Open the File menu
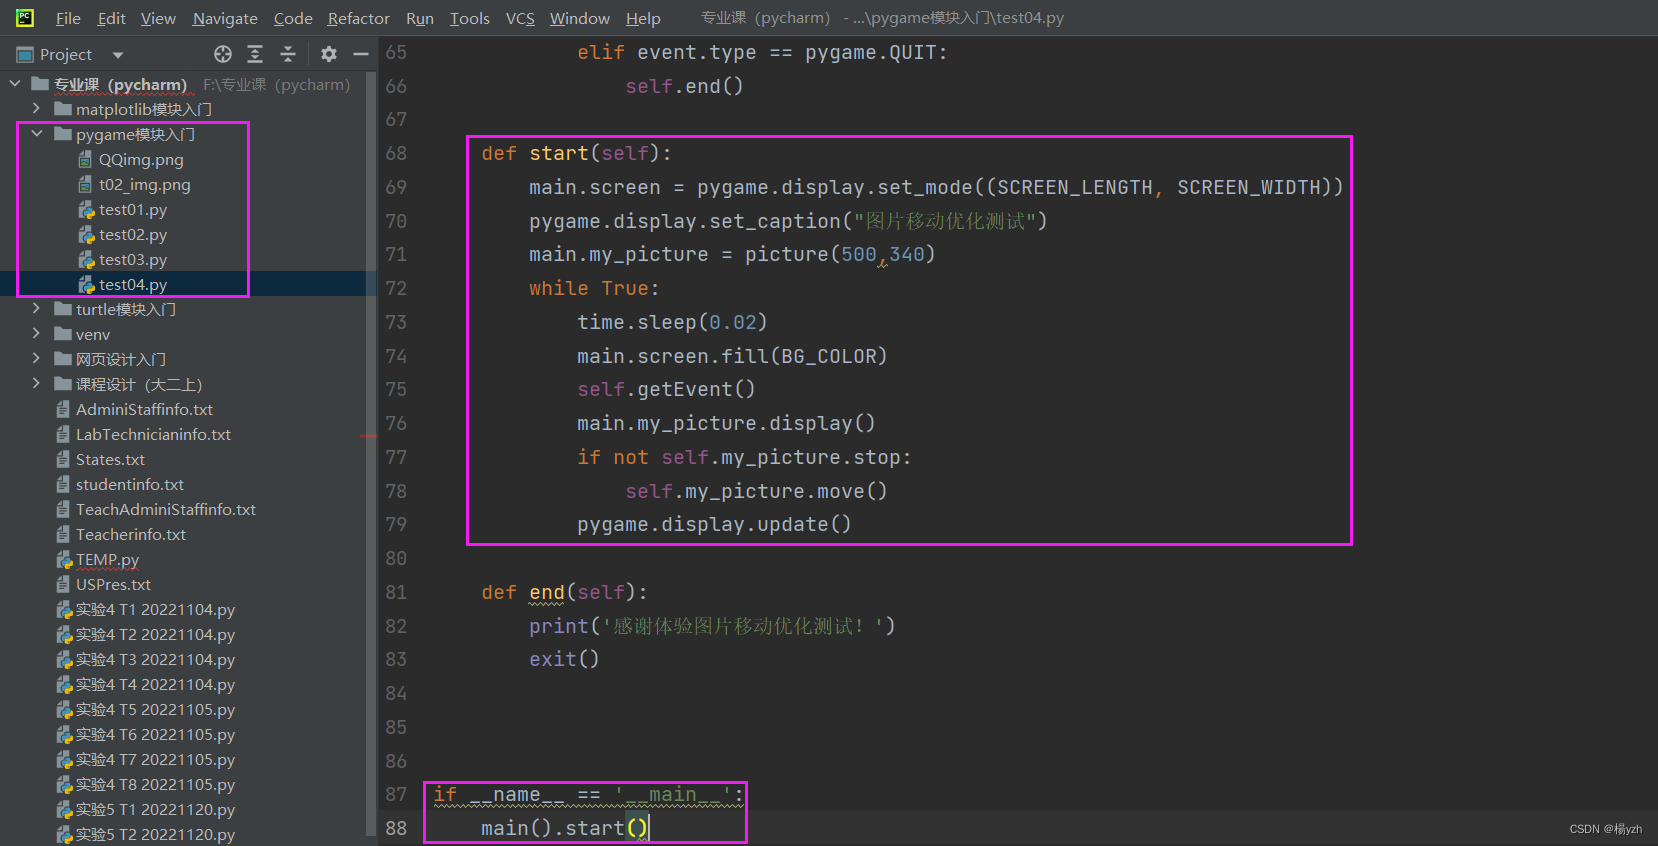This screenshot has width=1658, height=846. [68, 18]
